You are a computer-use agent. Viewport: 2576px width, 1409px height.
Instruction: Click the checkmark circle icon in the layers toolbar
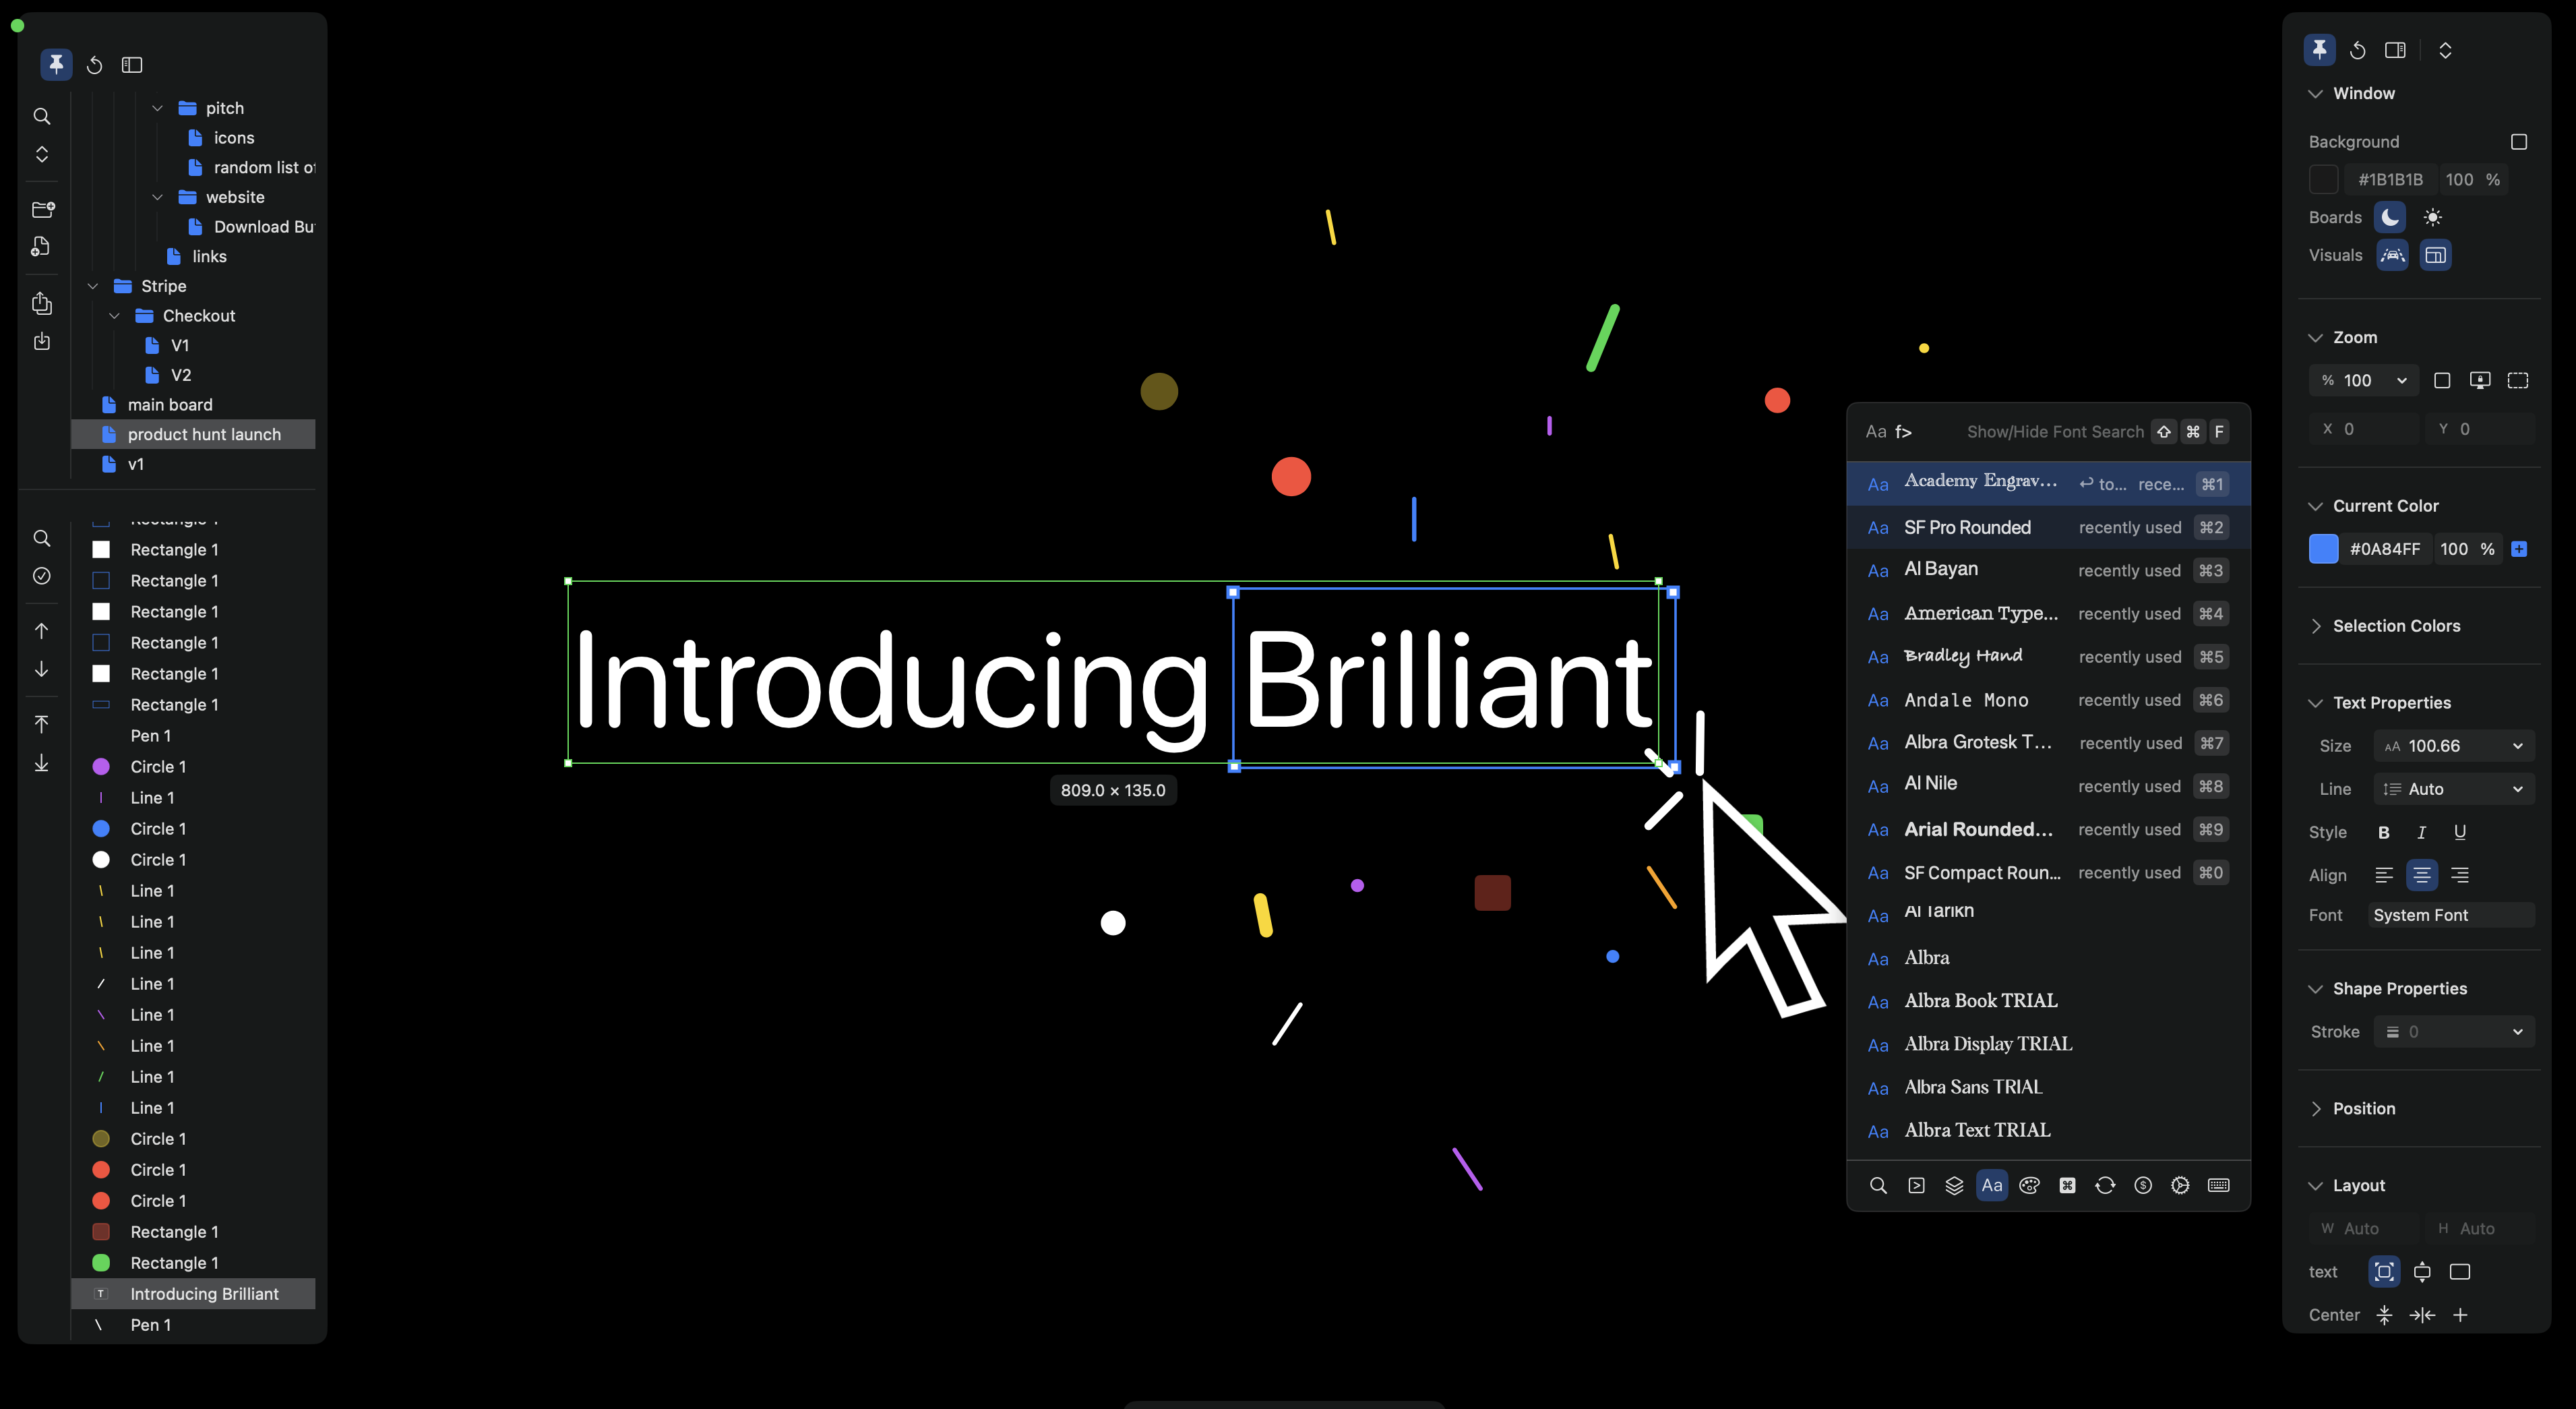pos(42,576)
